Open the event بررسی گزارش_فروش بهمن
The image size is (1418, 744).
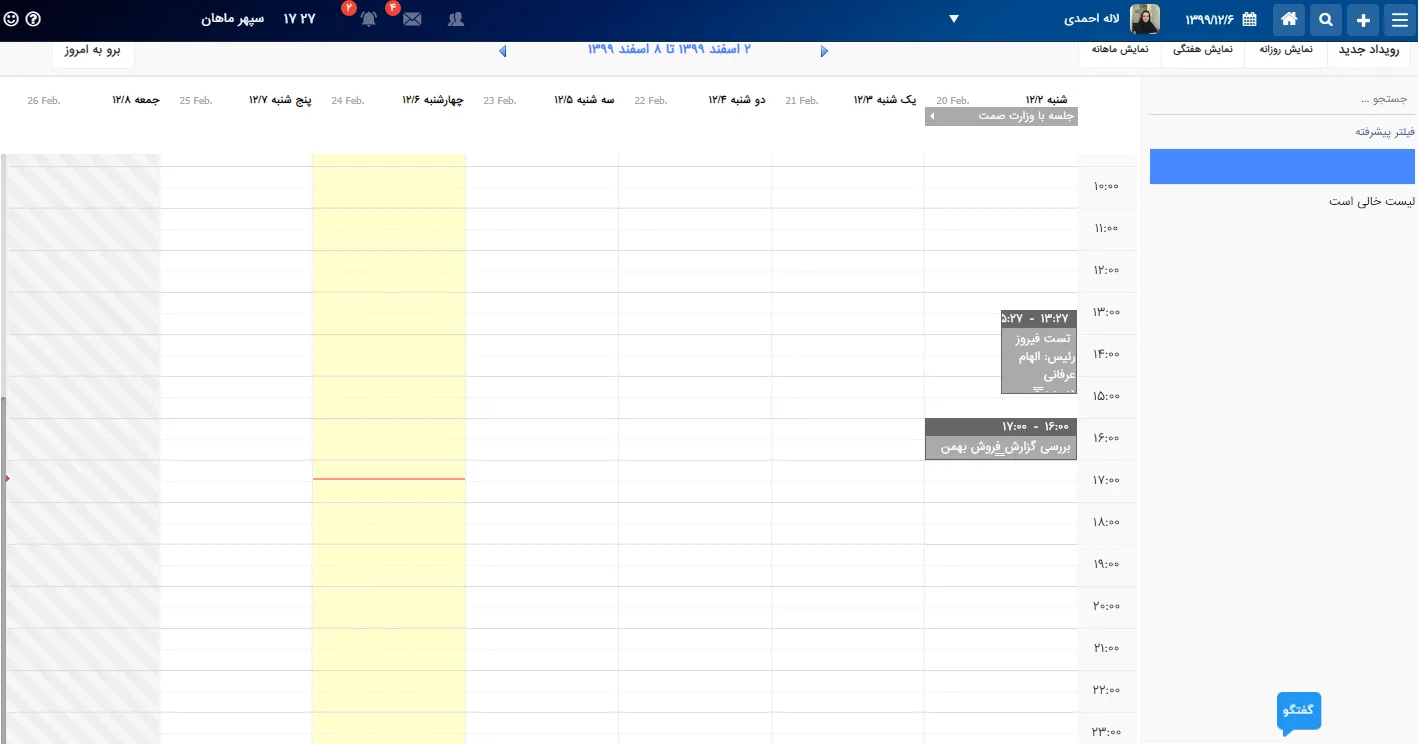click(x=1001, y=439)
